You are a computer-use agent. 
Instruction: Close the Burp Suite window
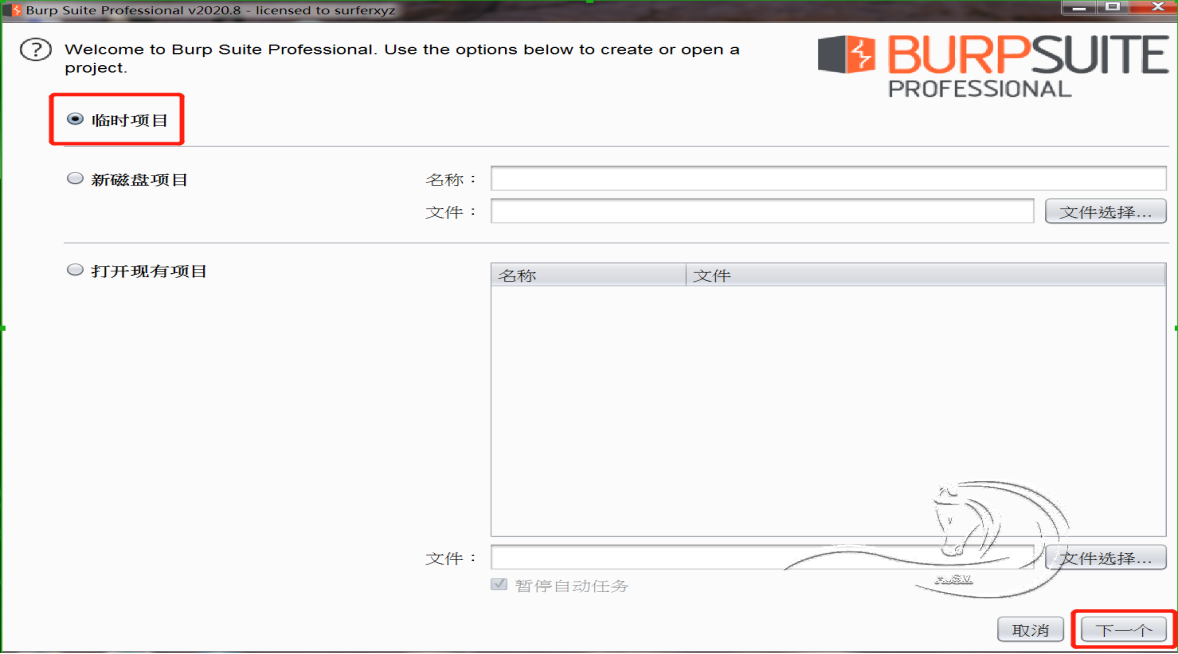(1156, 8)
